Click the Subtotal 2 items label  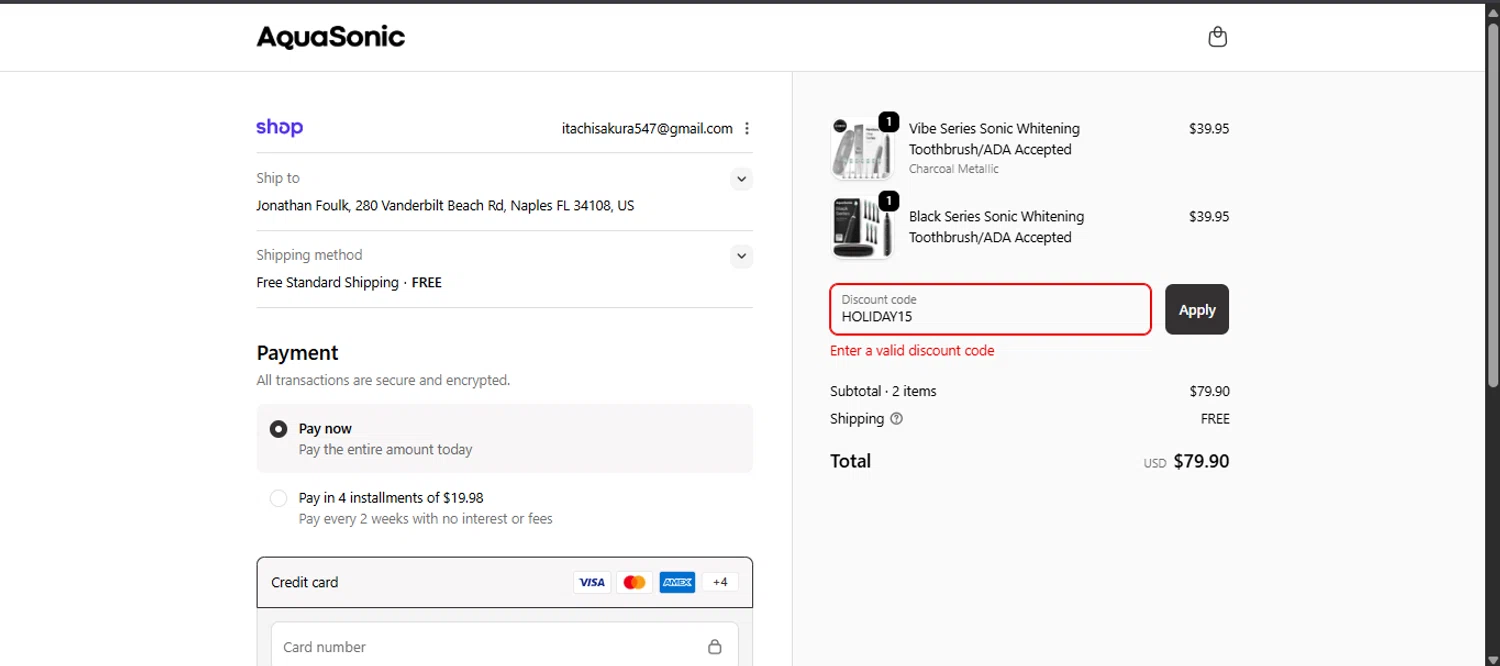point(883,391)
